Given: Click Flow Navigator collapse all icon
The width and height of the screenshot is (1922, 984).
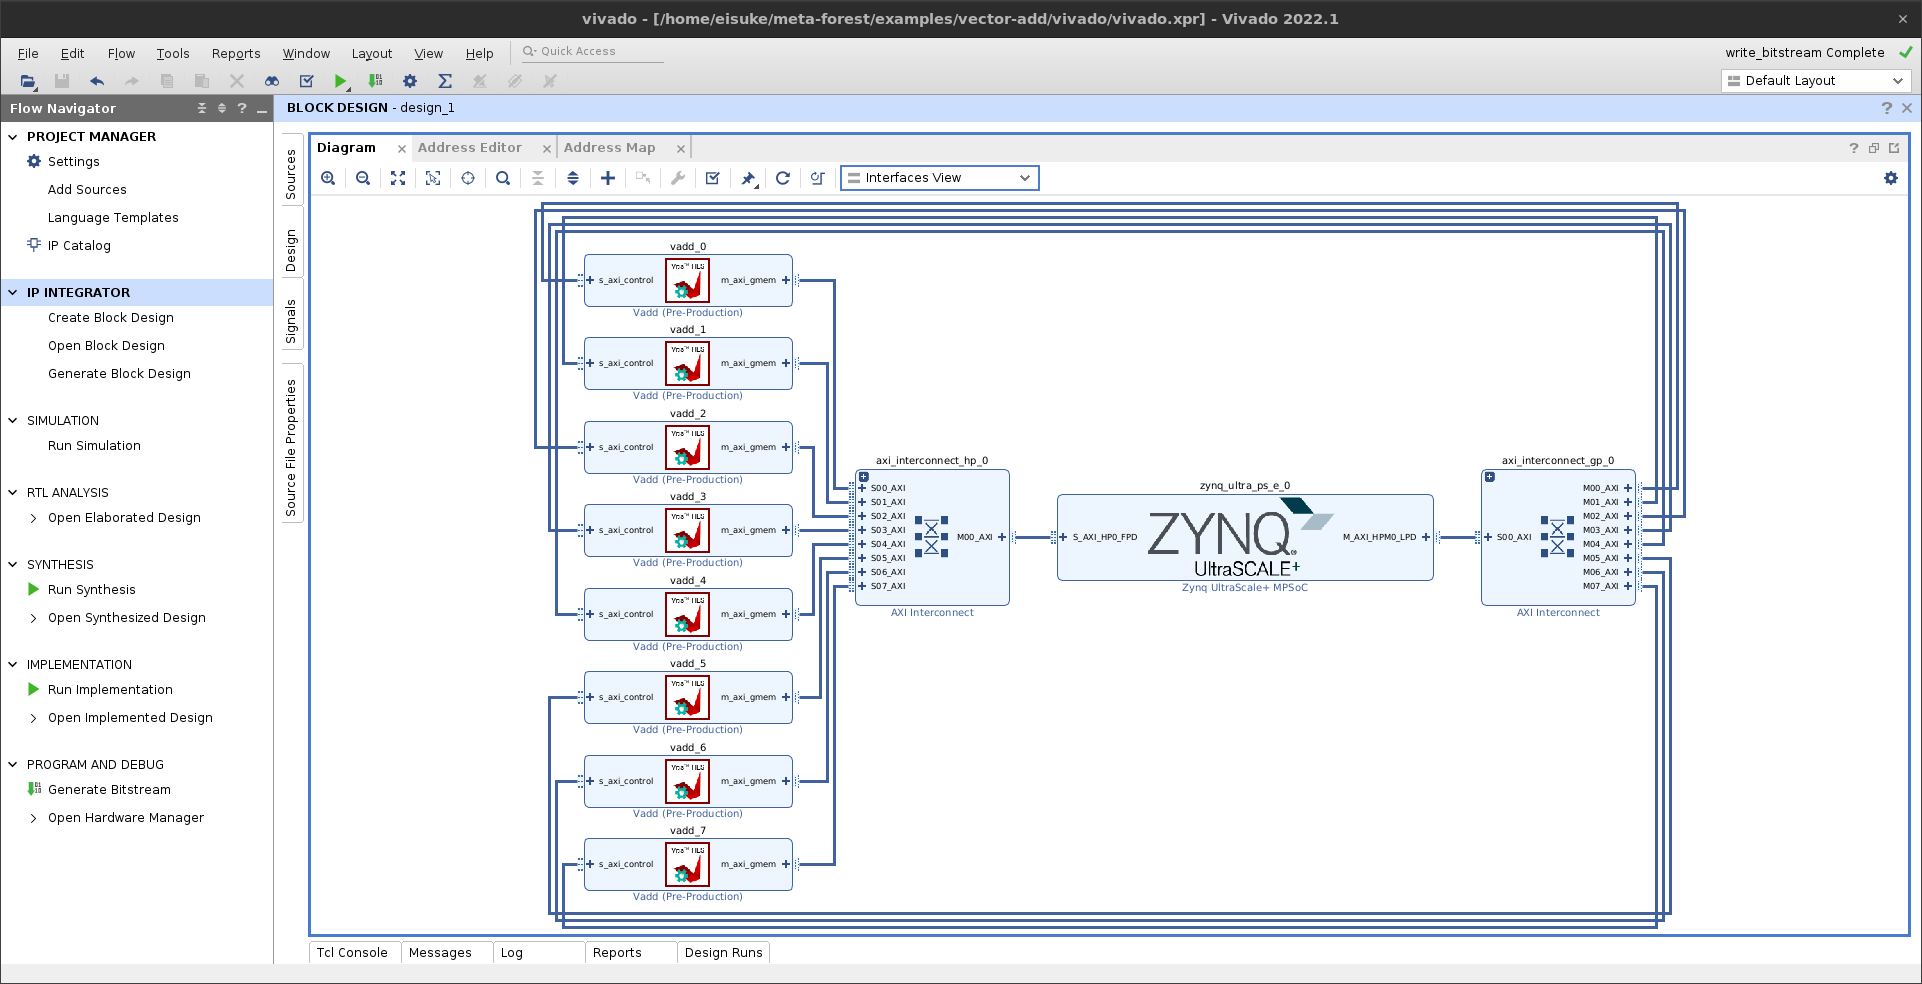Looking at the screenshot, I should (x=202, y=108).
